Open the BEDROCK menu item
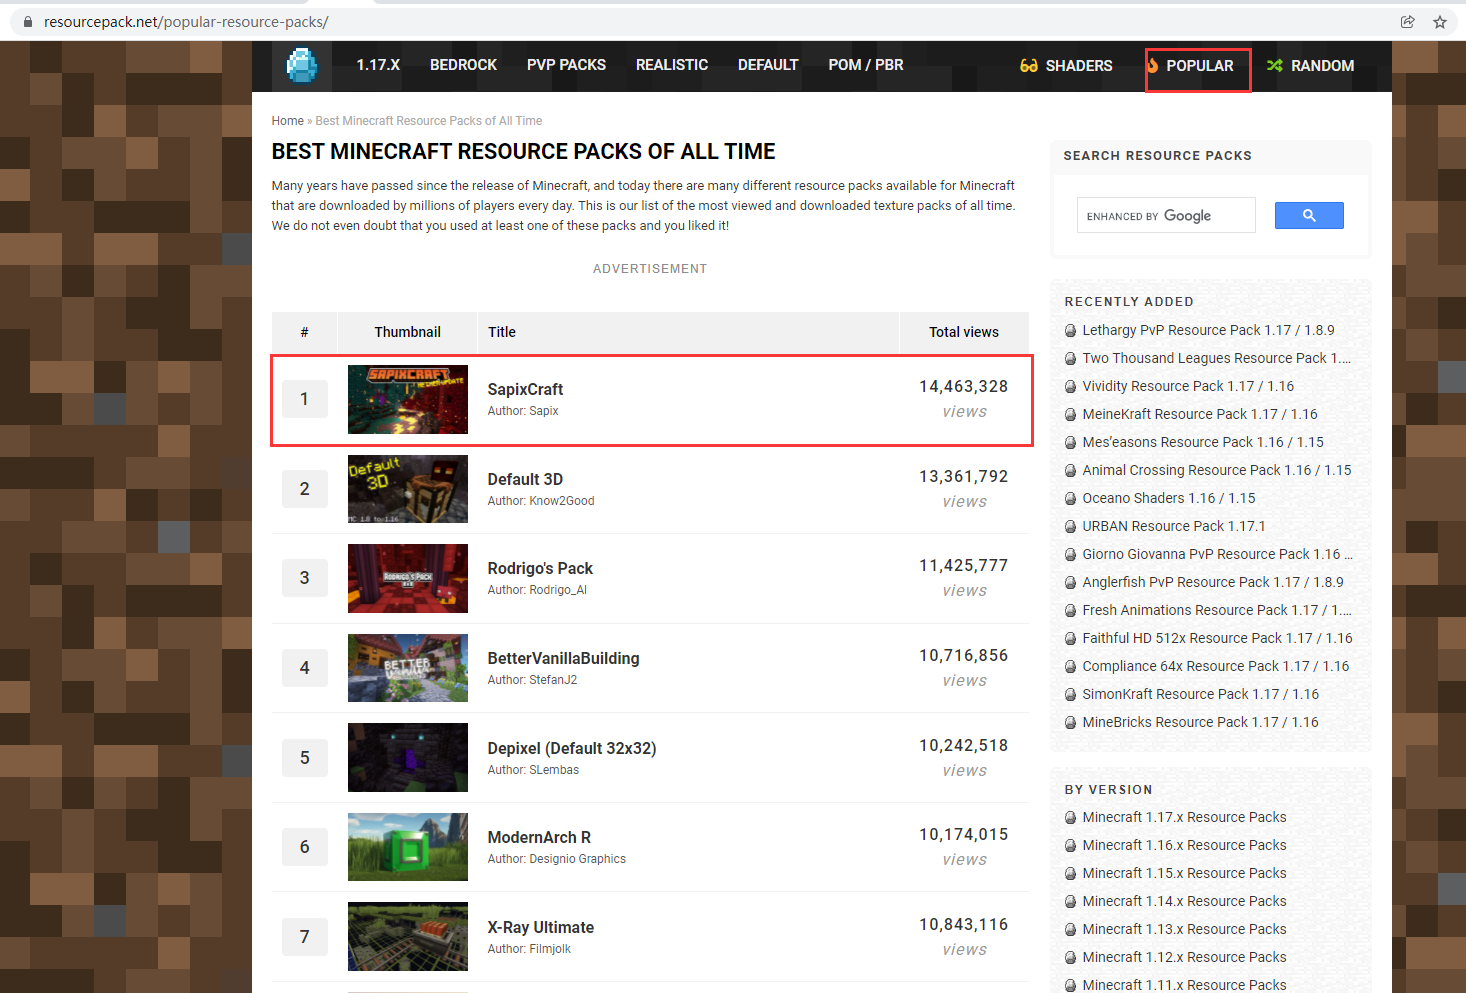Image resolution: width=1466 pixels, height=993 pixels. [463, 65]
